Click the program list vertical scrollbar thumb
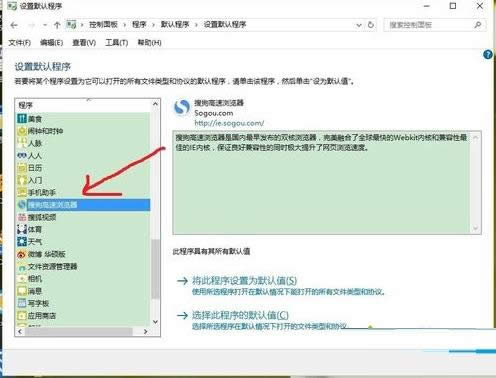This screenshot has width=496, height=378. coord(155,268)
